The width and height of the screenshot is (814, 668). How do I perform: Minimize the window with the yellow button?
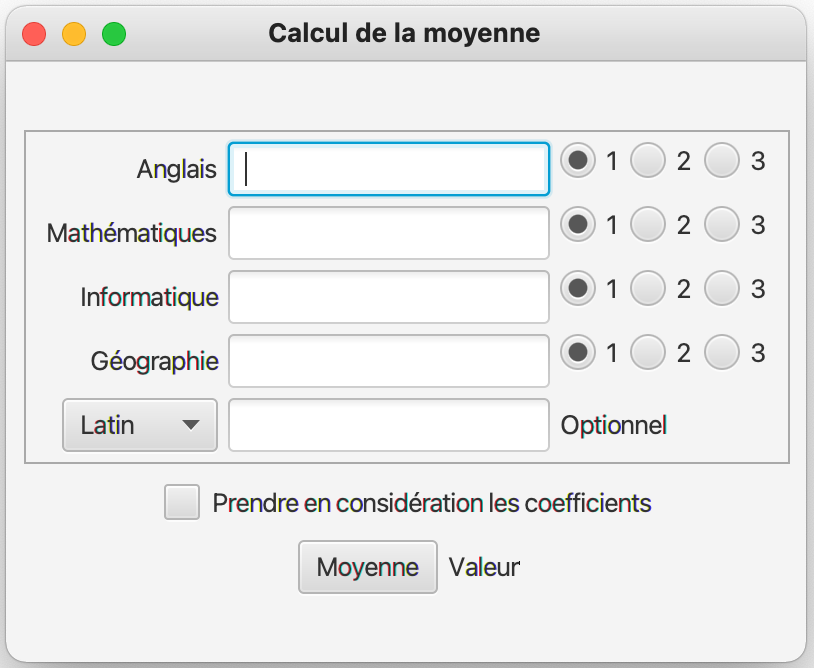click(74, 34)
